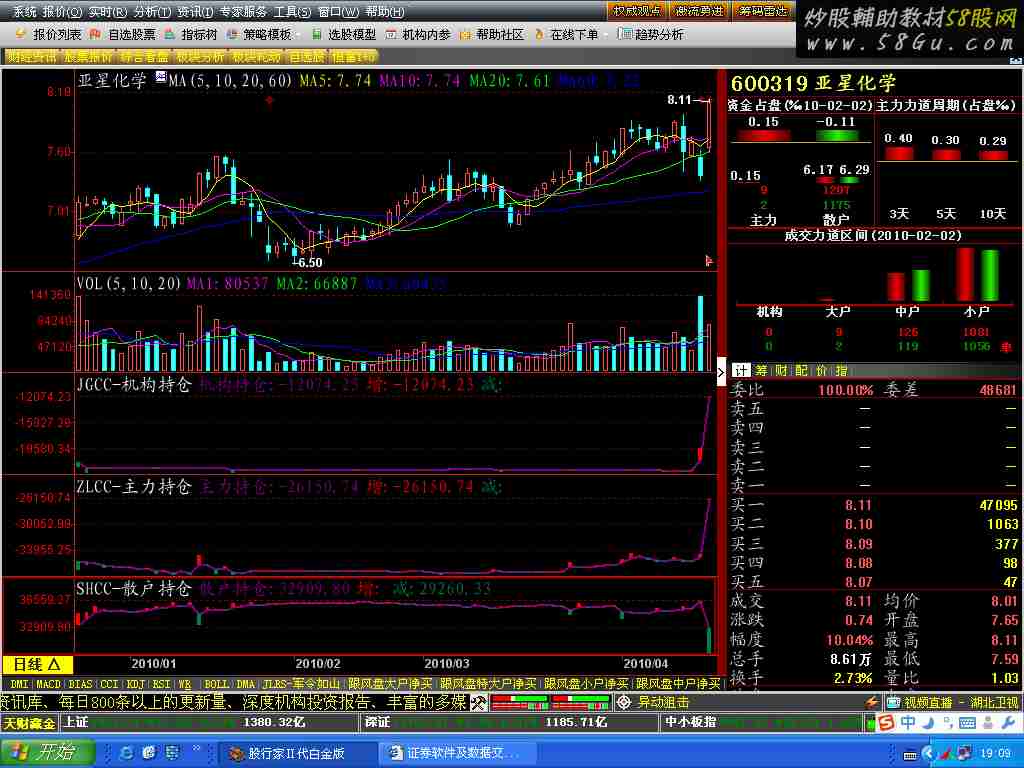Switch to the KDJ indicator tab

[x=135, y=684]
